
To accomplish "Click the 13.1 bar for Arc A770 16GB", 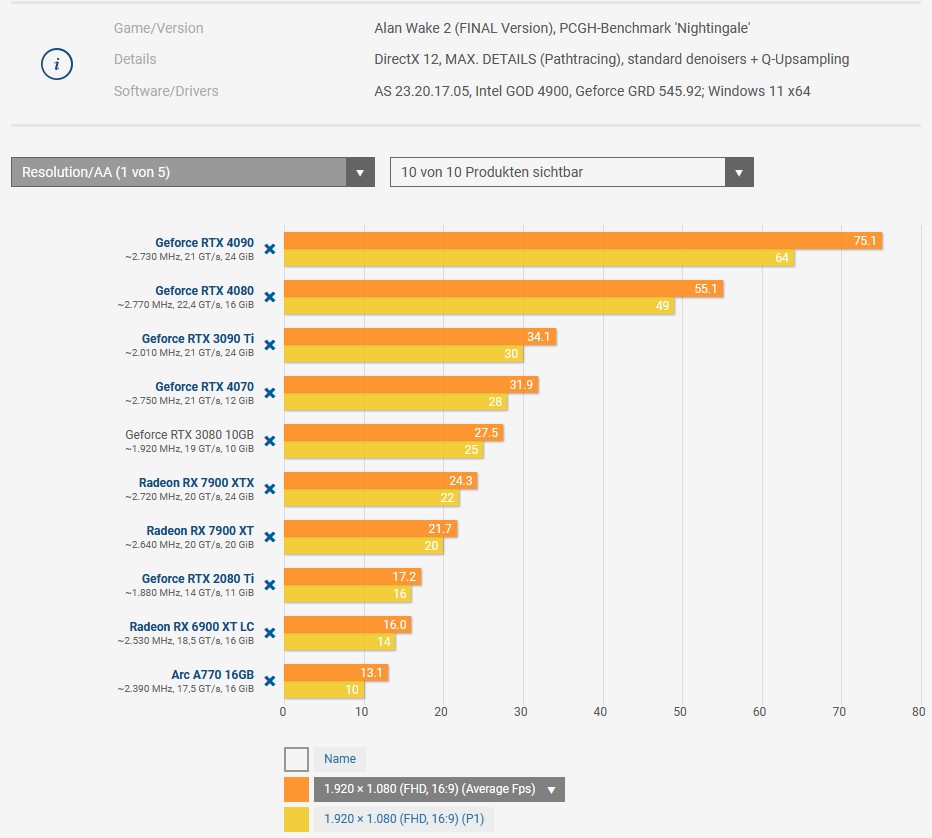I will tap(336, 673).
